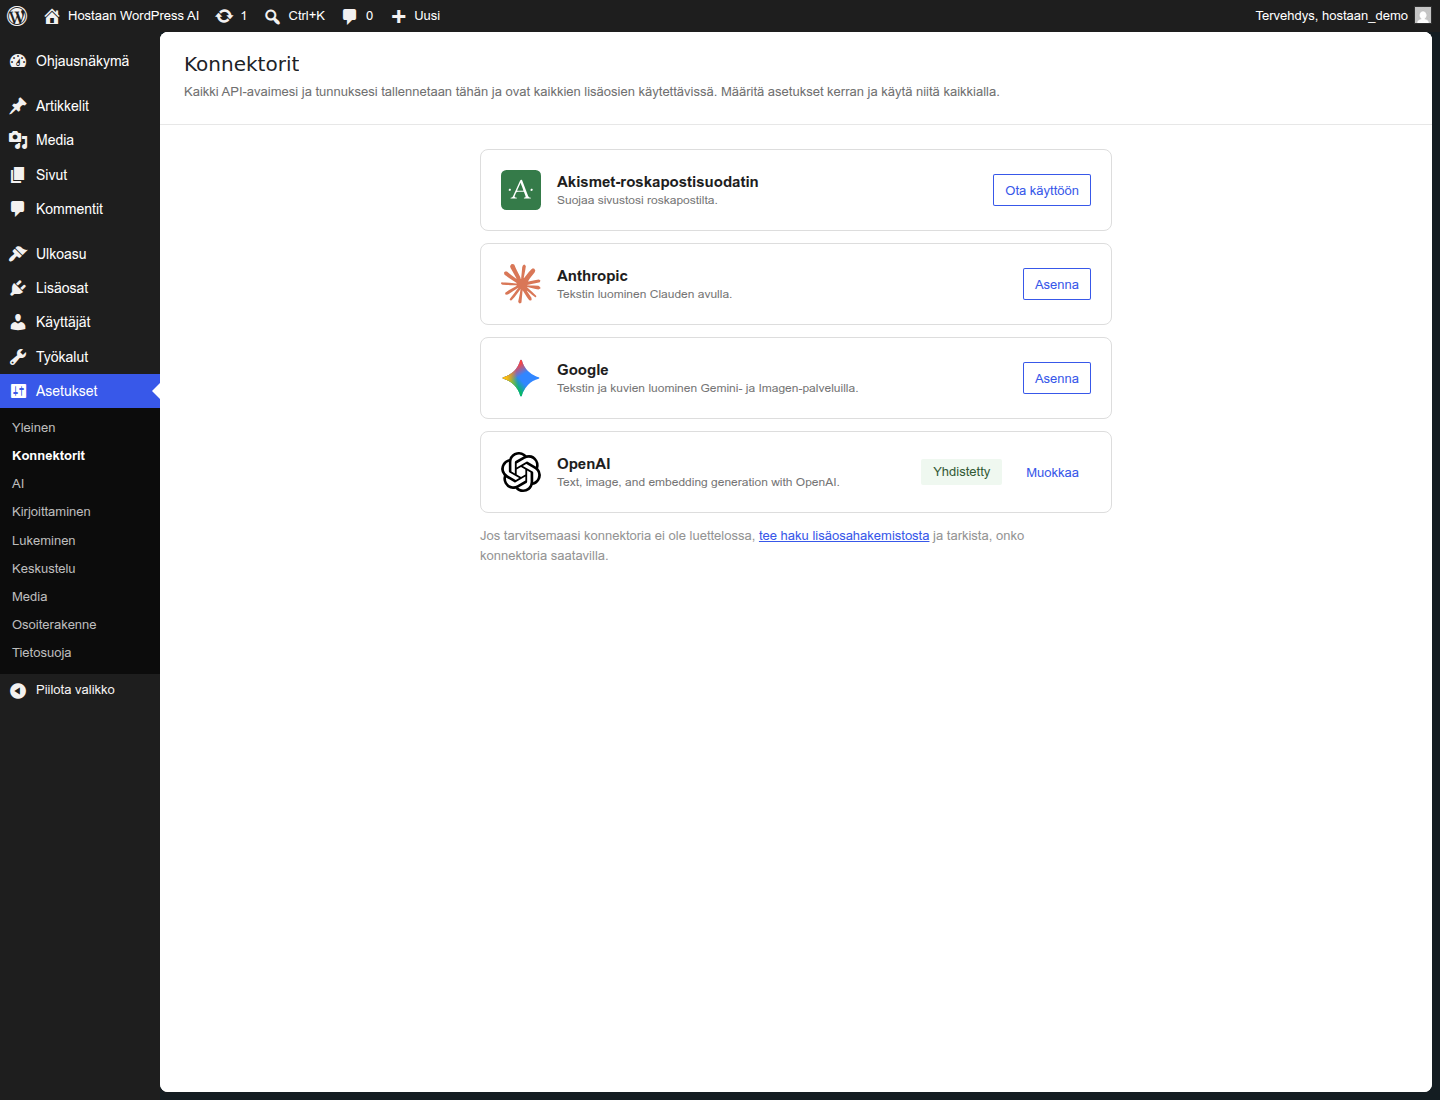The width and height of the screenshot is (1440, 1100).
Task: Click "Suojaa sivustosi roskapostilta." description
Action: point(637,200)
